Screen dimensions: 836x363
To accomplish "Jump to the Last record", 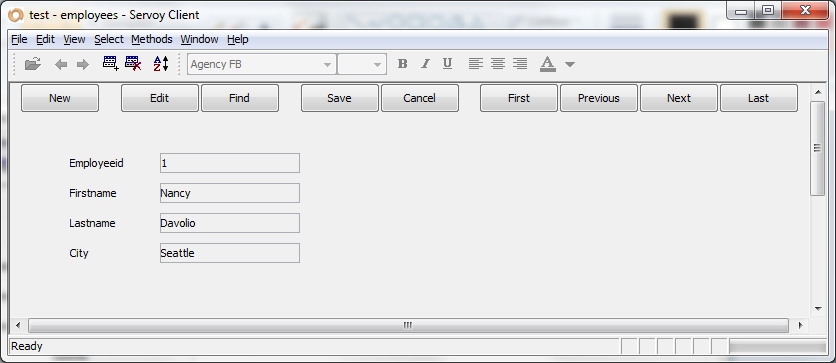I will [759, 98].
